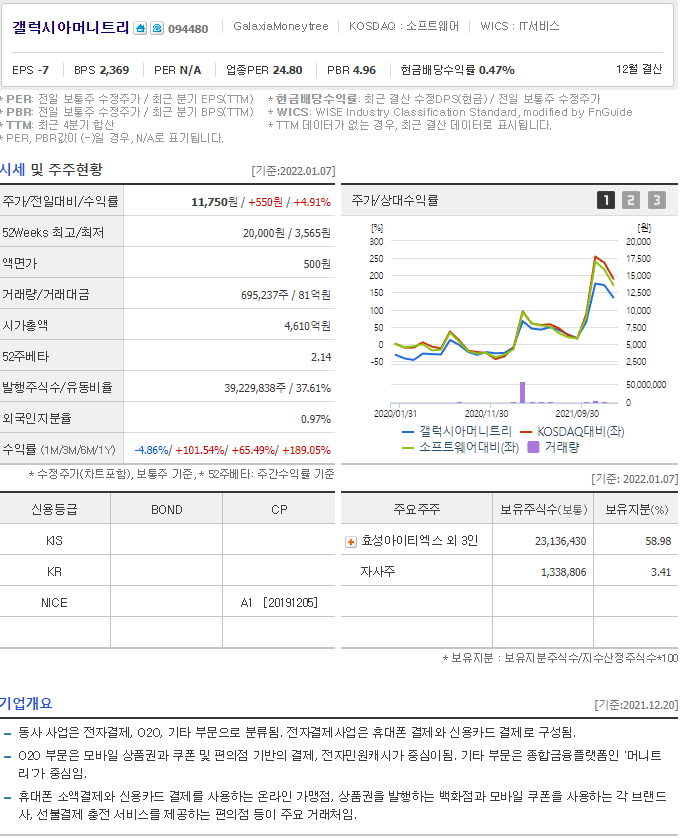Click KOSDAQ : 소프트웨어 classification
The image size is (680, 838).
coord(404,26)
